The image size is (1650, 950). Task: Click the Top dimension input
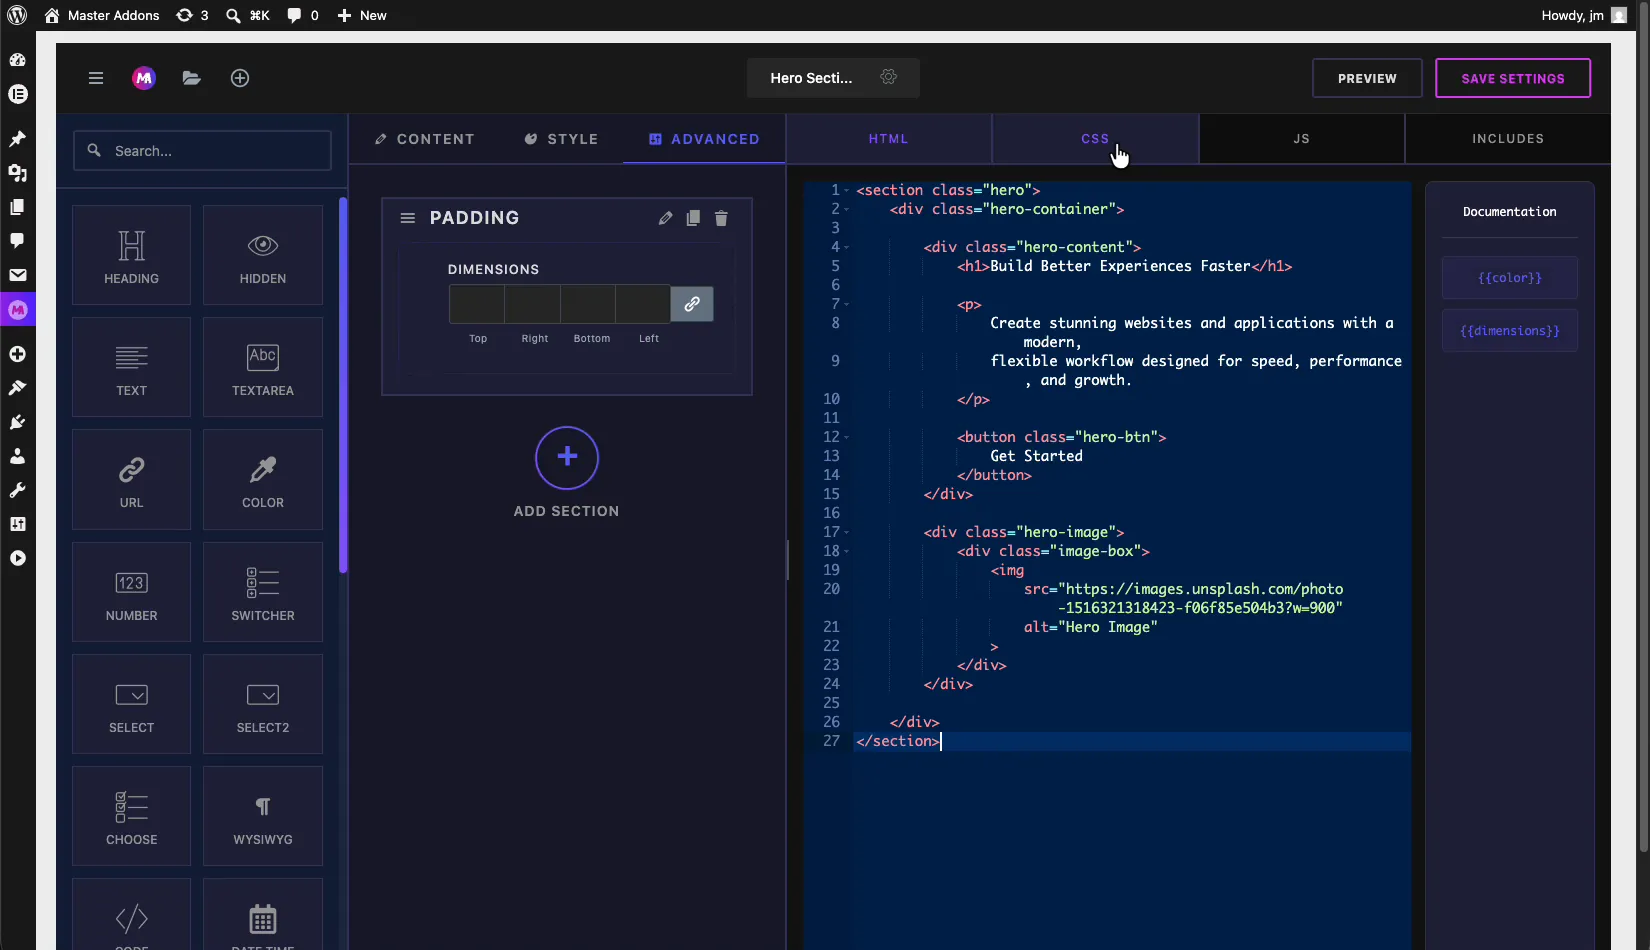[x=477, y=304]
